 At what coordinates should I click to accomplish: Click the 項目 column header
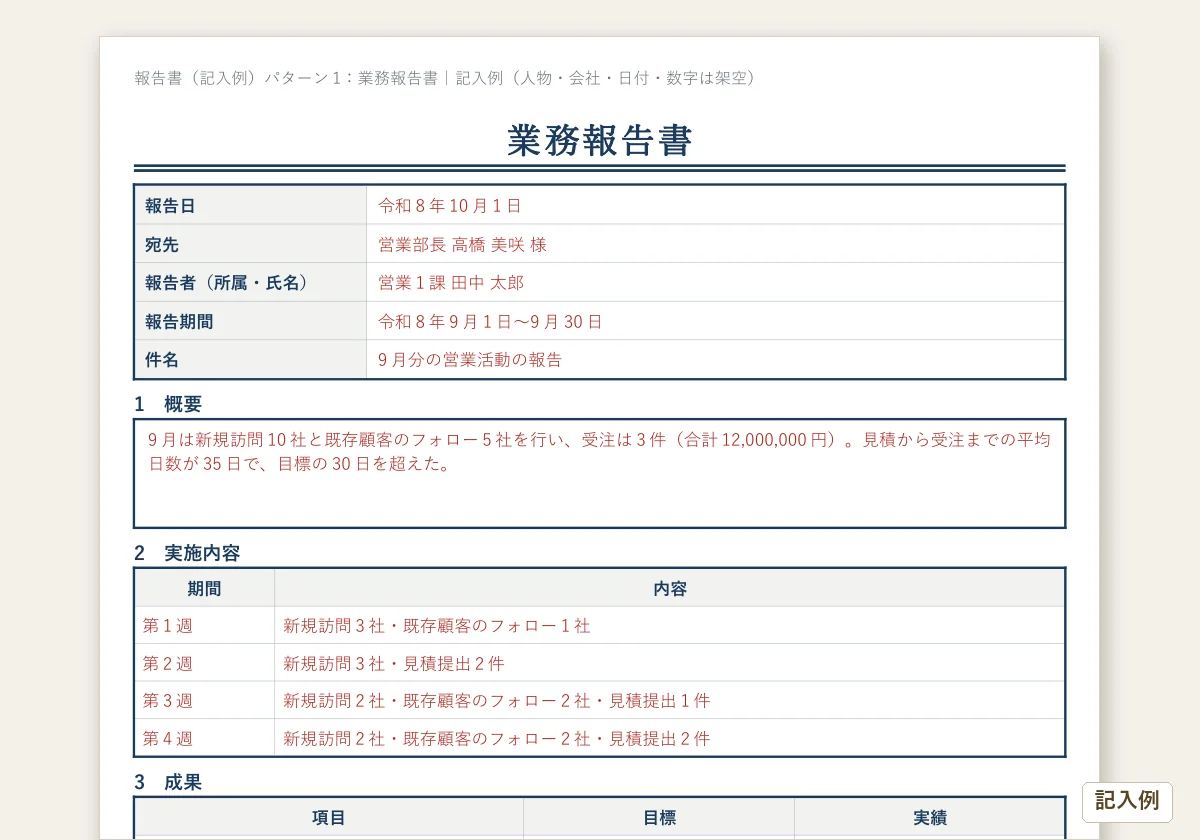[x=329, y=818]
